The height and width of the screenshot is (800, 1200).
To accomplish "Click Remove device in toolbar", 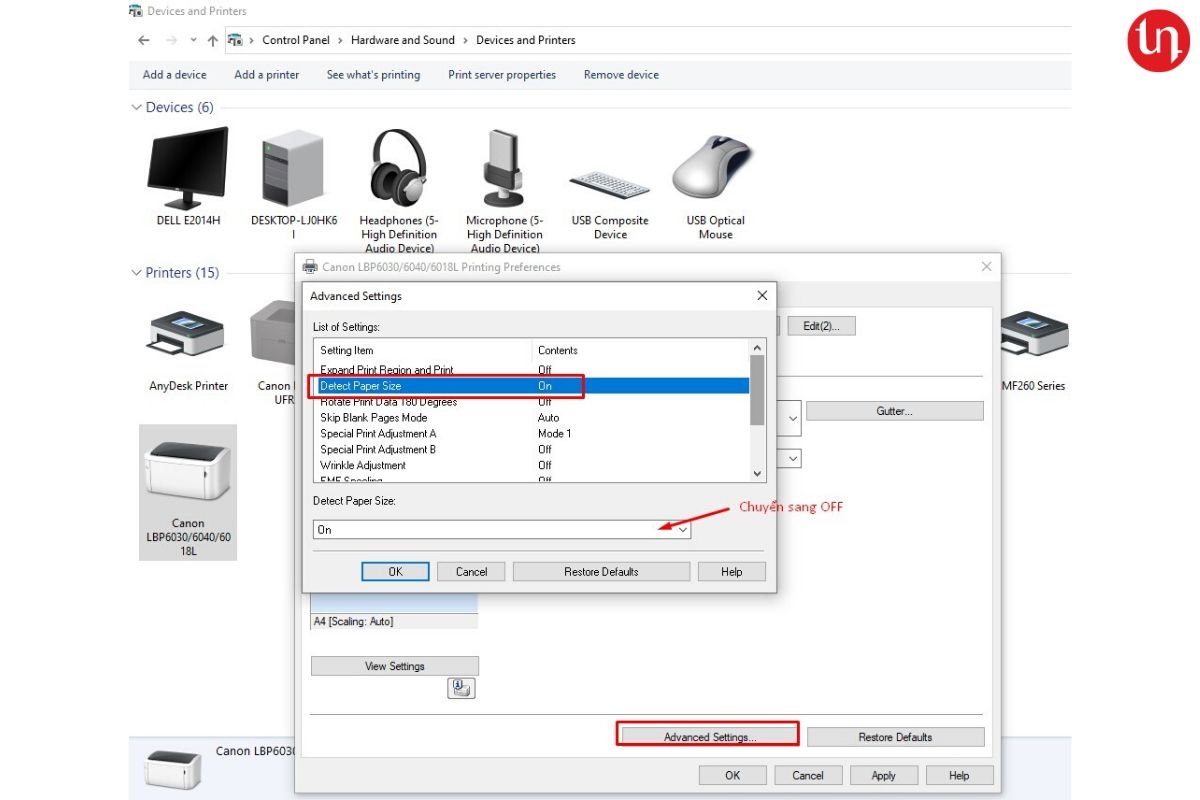I will click(x=621, y=75).
